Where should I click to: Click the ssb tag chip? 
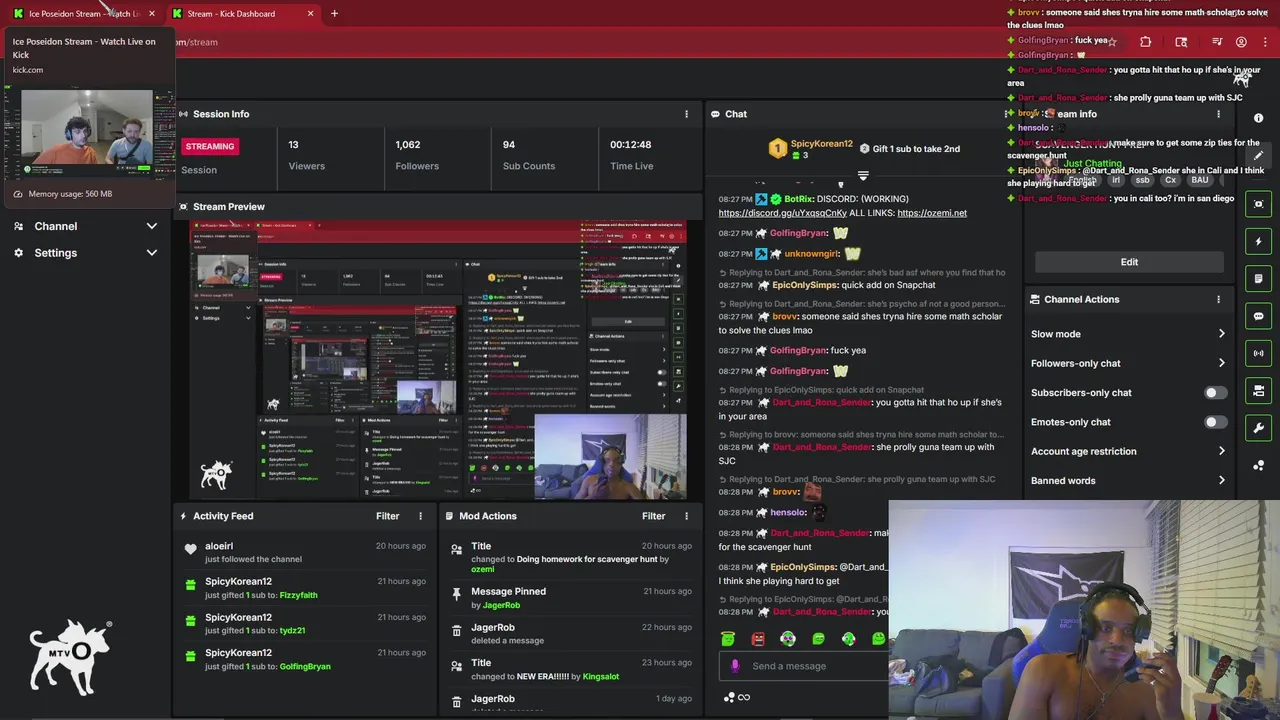click(x=1142, y=180)
